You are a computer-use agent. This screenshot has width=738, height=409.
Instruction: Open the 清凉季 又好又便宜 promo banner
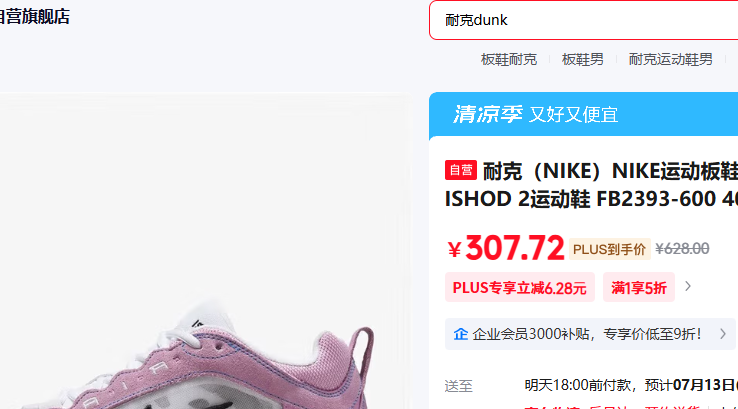(x=584, y=114)
